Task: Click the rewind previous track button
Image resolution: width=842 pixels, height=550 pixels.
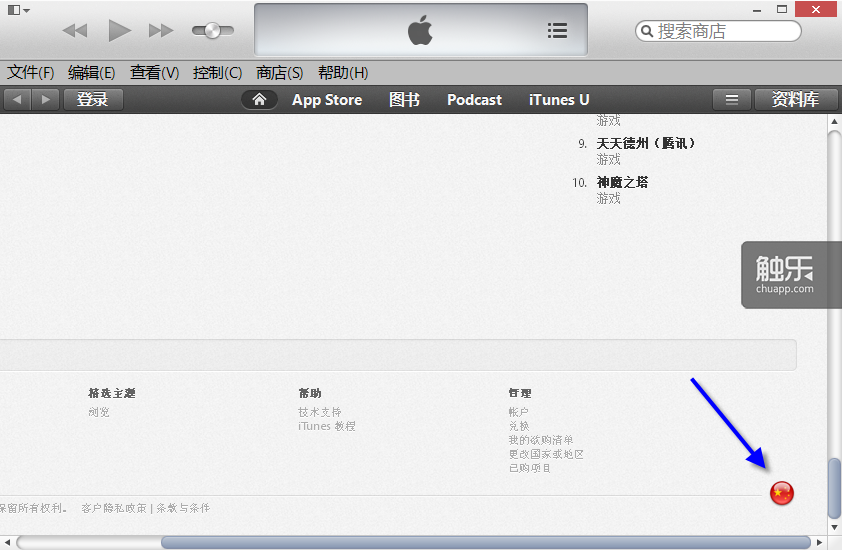Action: point(75,31)
